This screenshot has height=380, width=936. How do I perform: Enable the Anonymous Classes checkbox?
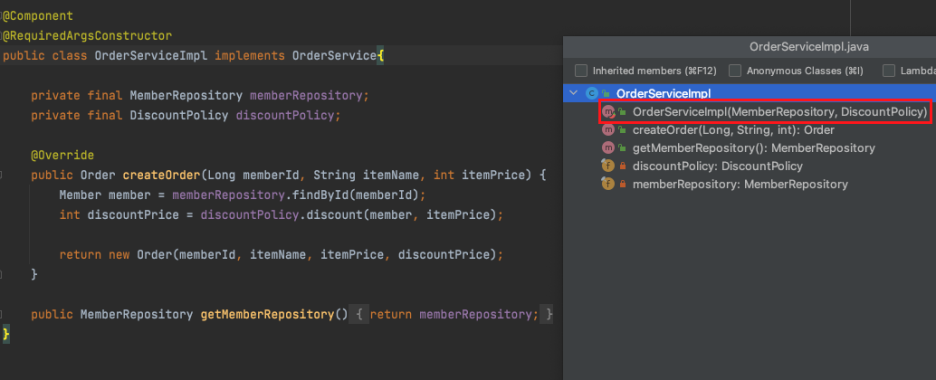[x=735, y=71]
